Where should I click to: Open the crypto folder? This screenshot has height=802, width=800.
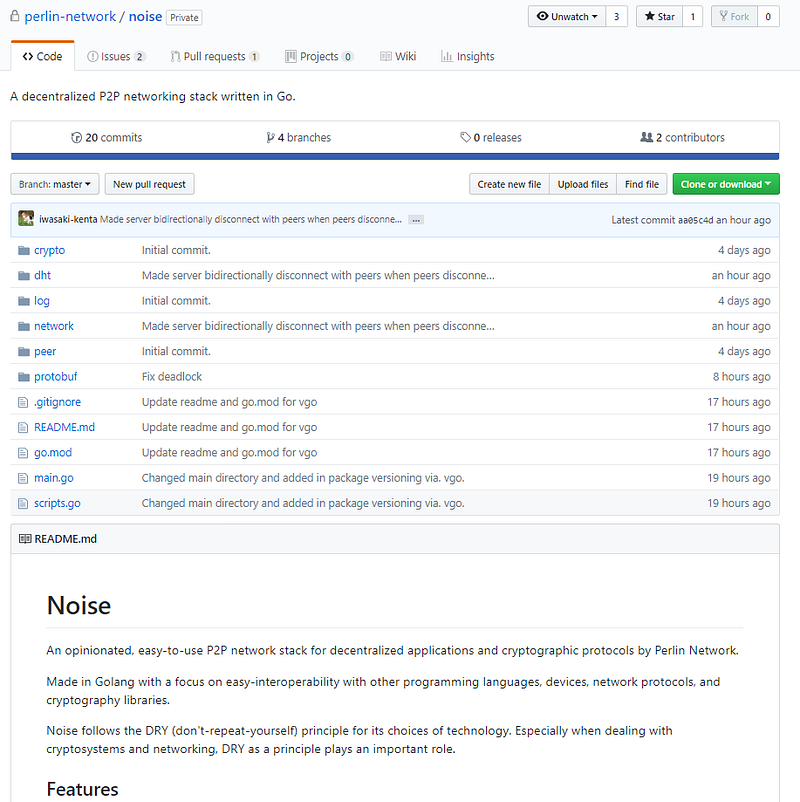pos(50,250)
